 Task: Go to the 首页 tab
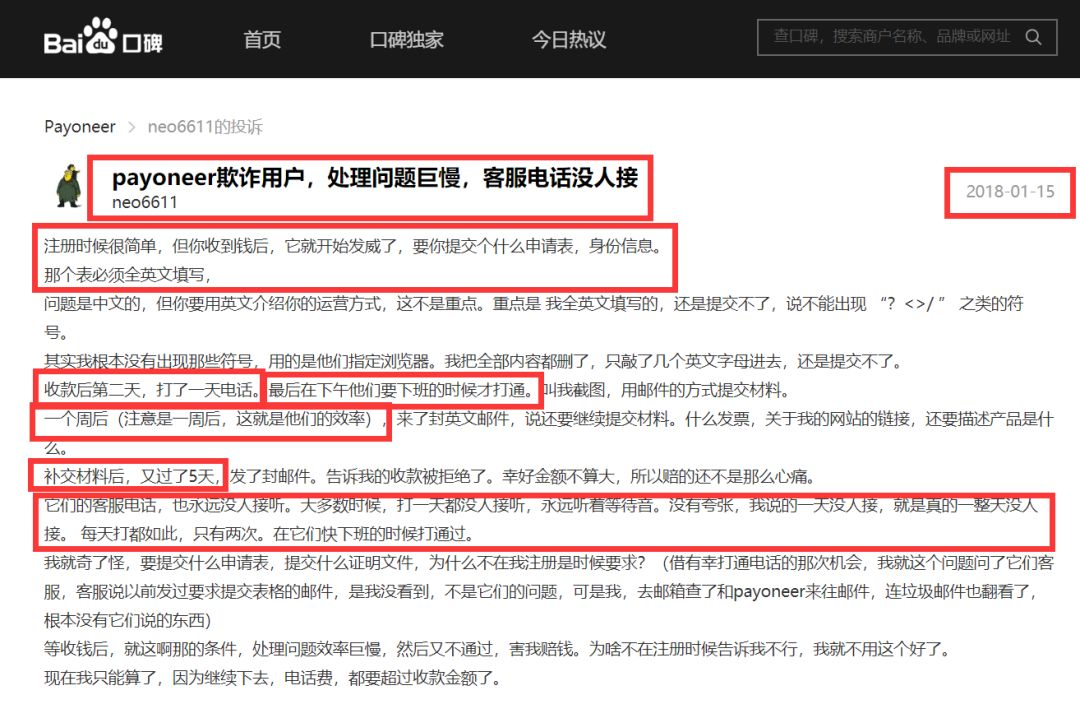tap(262, 39)
